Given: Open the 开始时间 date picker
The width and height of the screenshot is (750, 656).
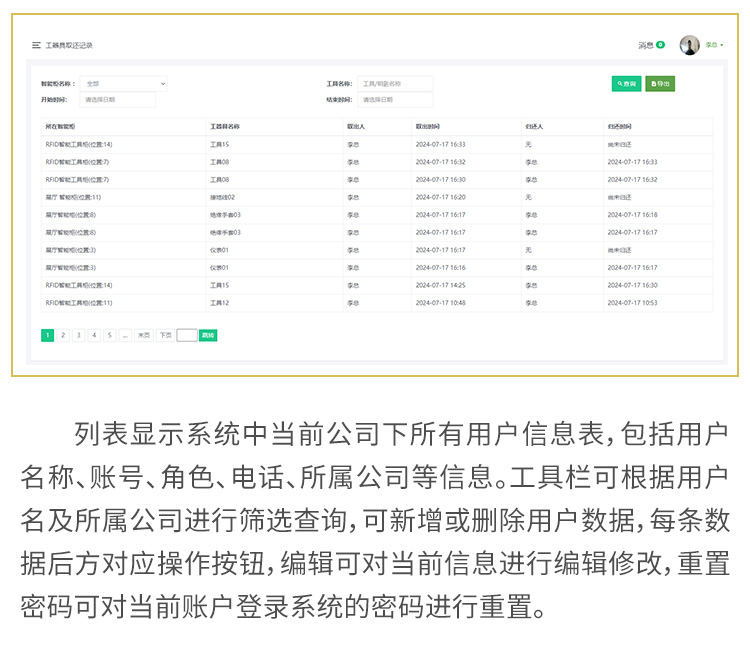Looking at the screenshot, I should pyautogui.click(x=118, y=100).
